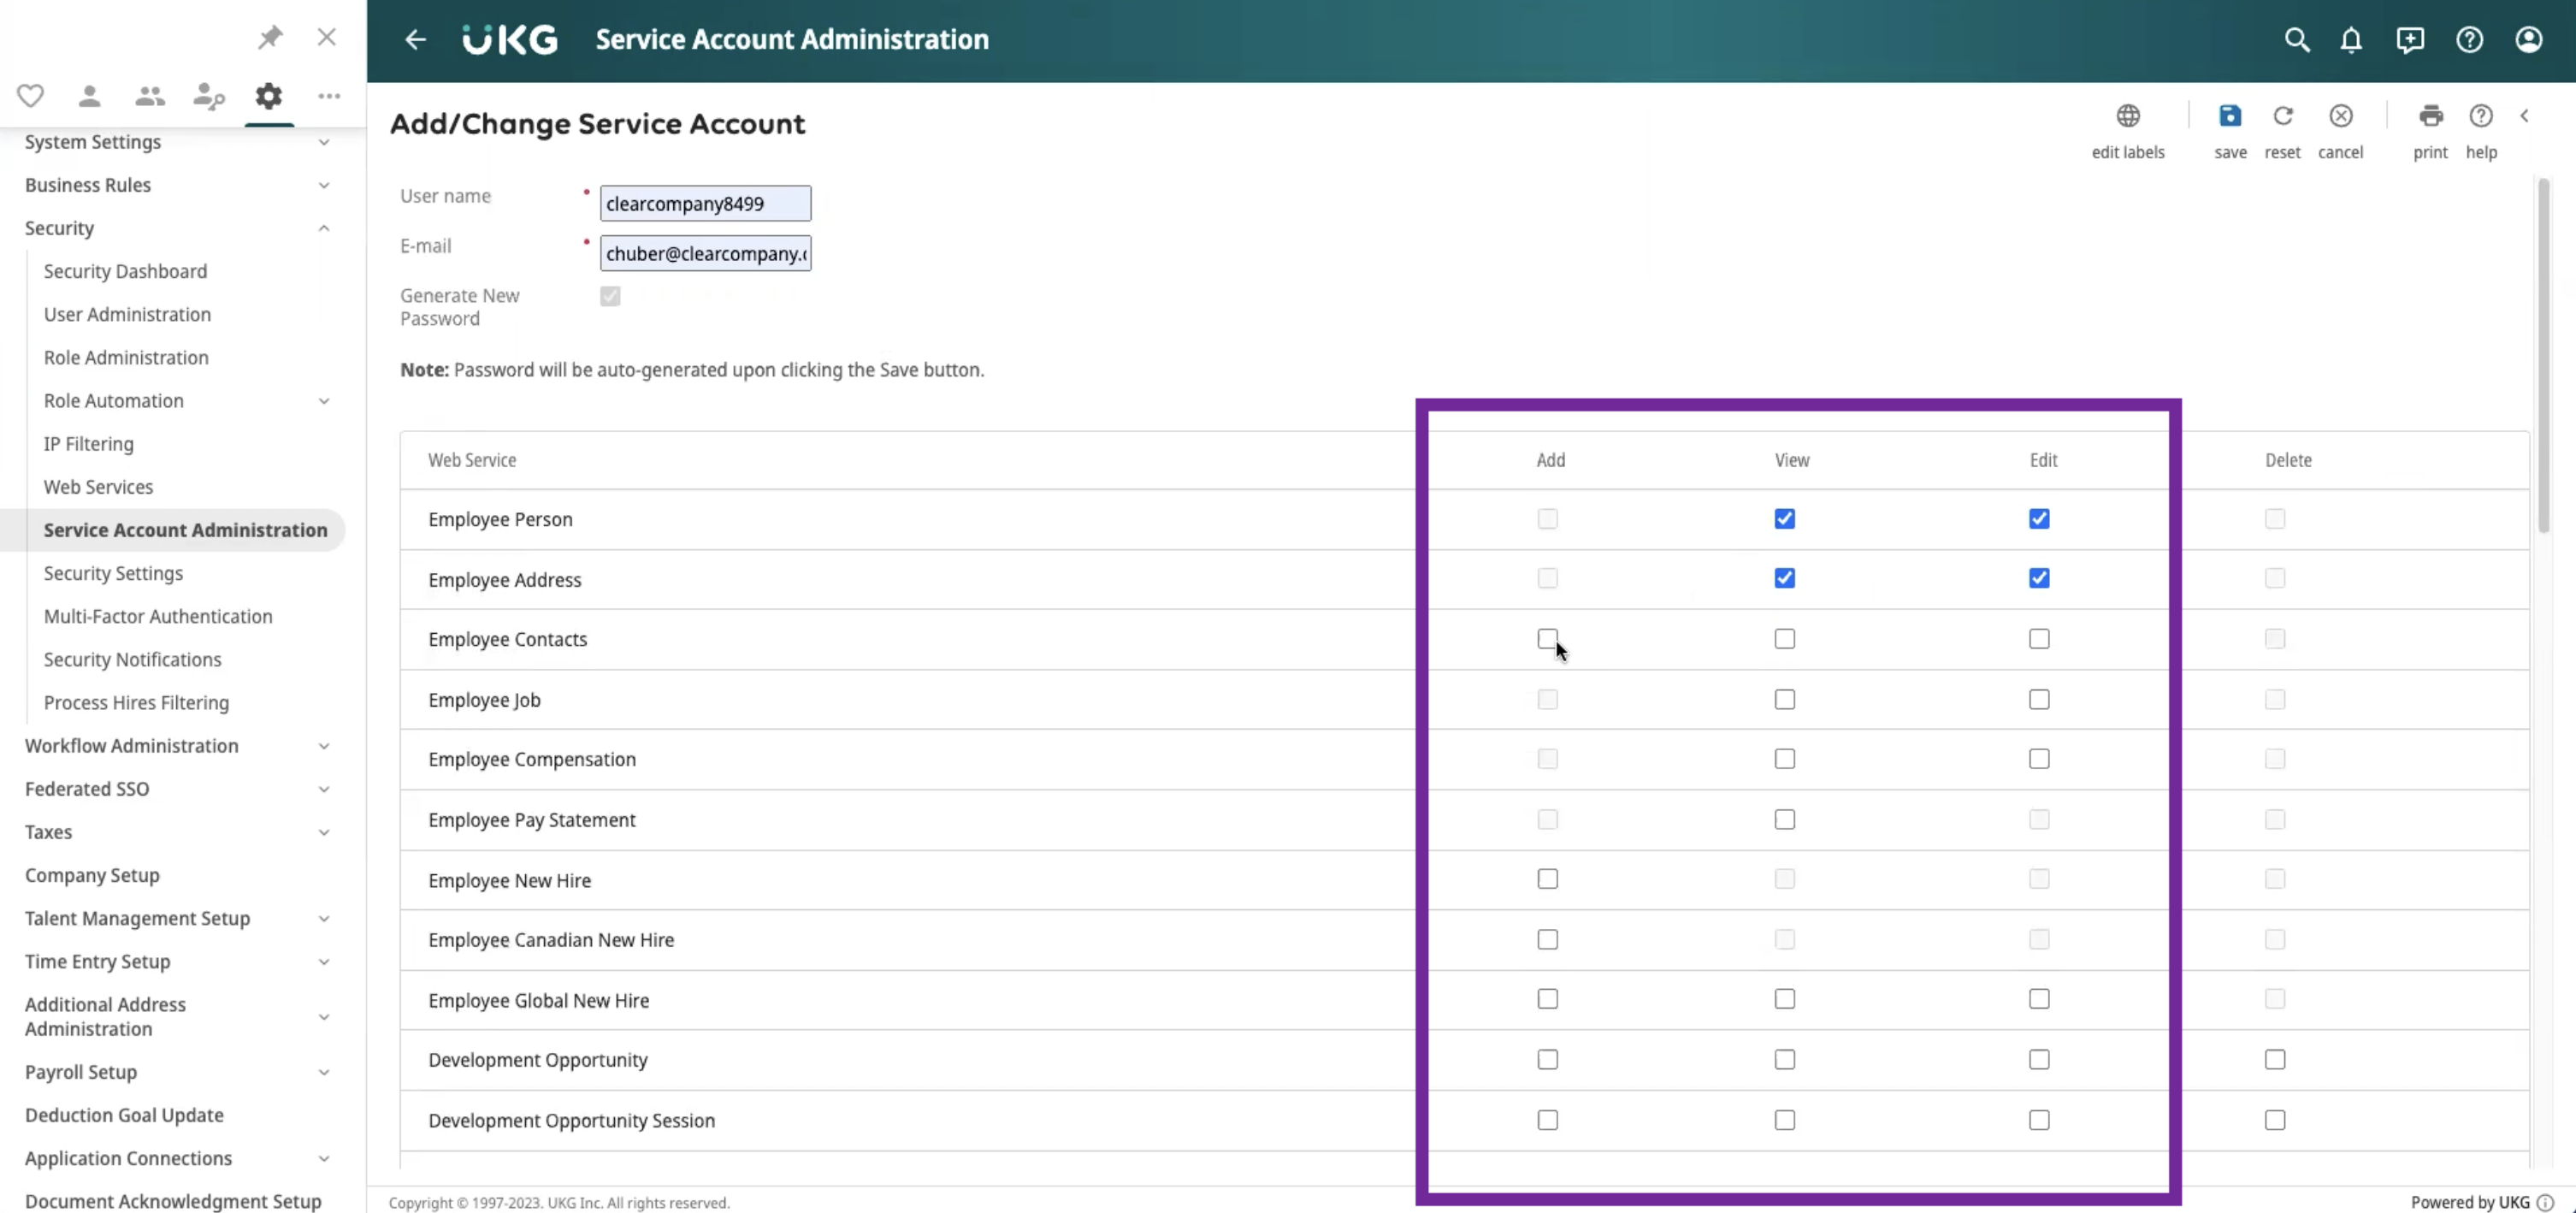Uncheck View for Employee Person
This screenshot has width=2576, height=1213.
pos(1785,518)
